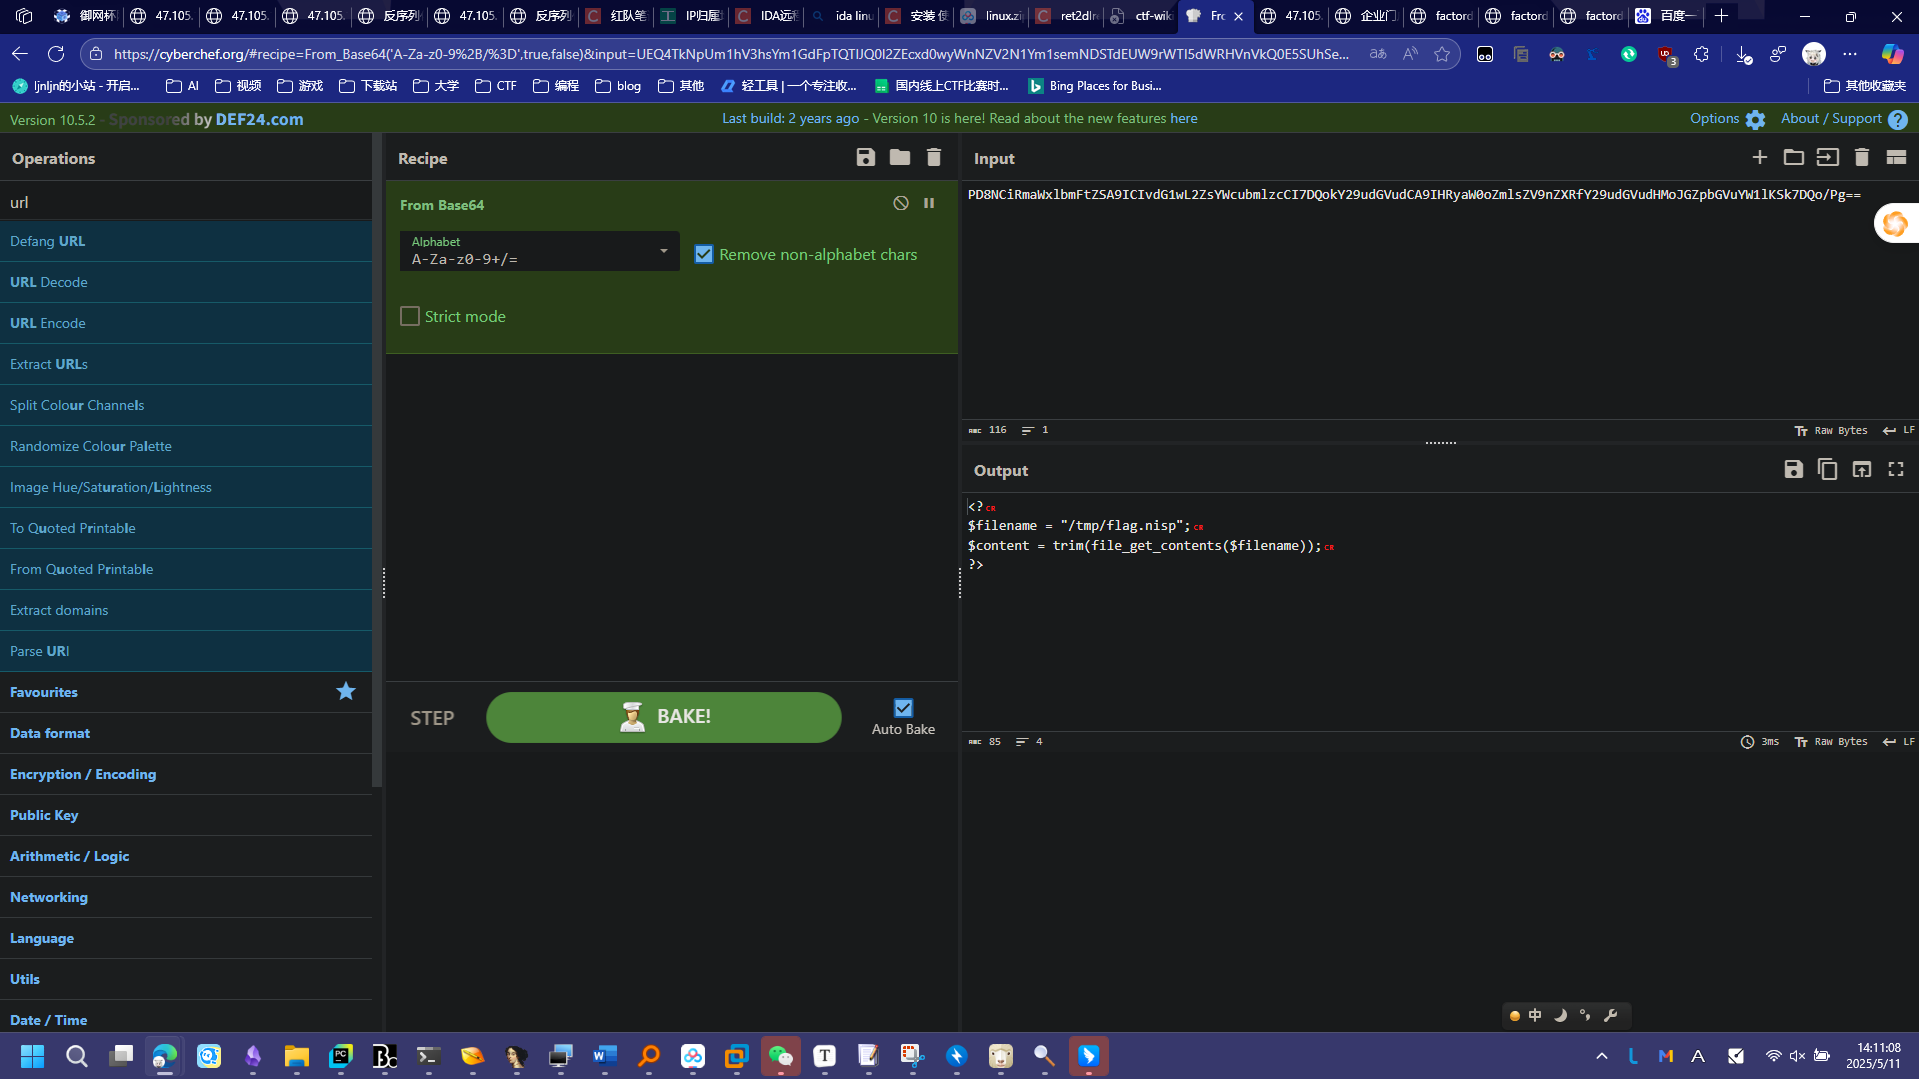Disable the From Base64 operation
The width and height of the screenshot is (1919, 1079).
tap(901, 203)
